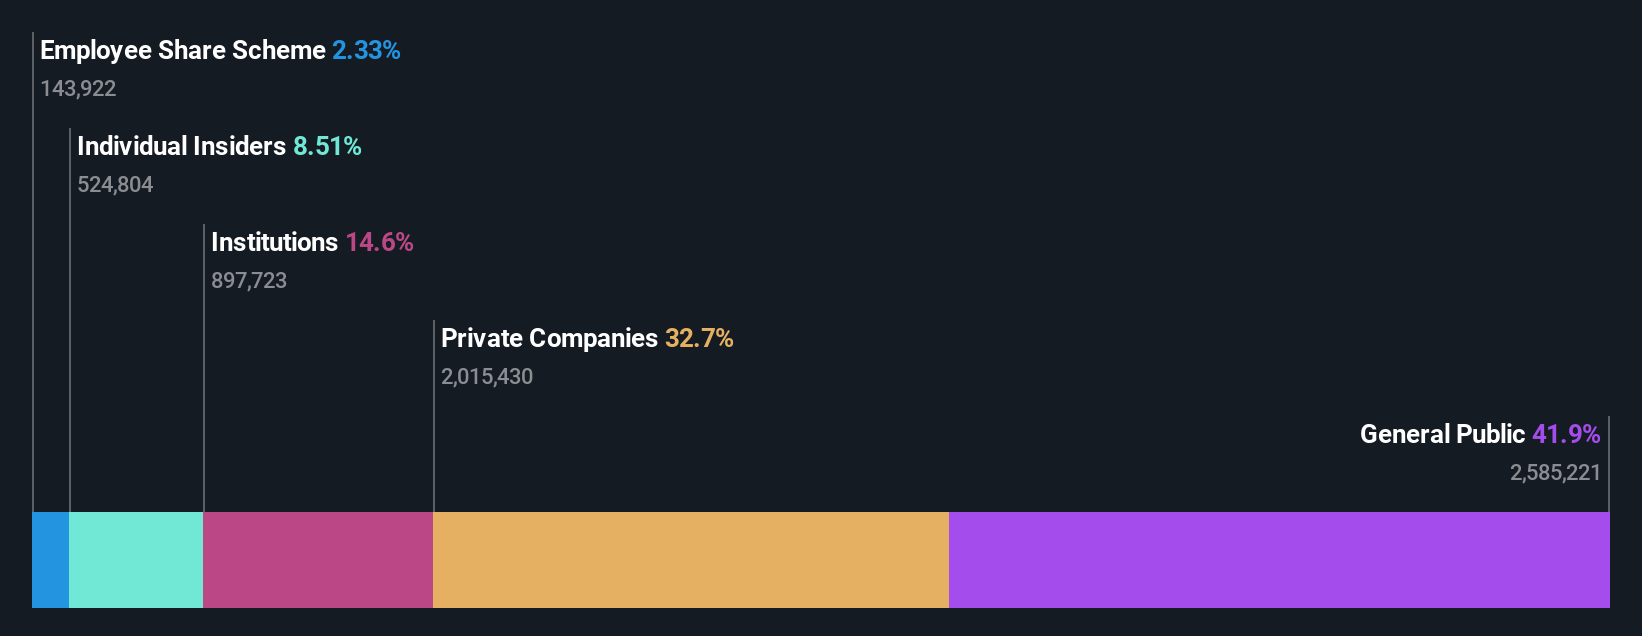Screen dimensions: 1642x636
Task: Click the purple General Public bar segment
Action: [1279, 560]
